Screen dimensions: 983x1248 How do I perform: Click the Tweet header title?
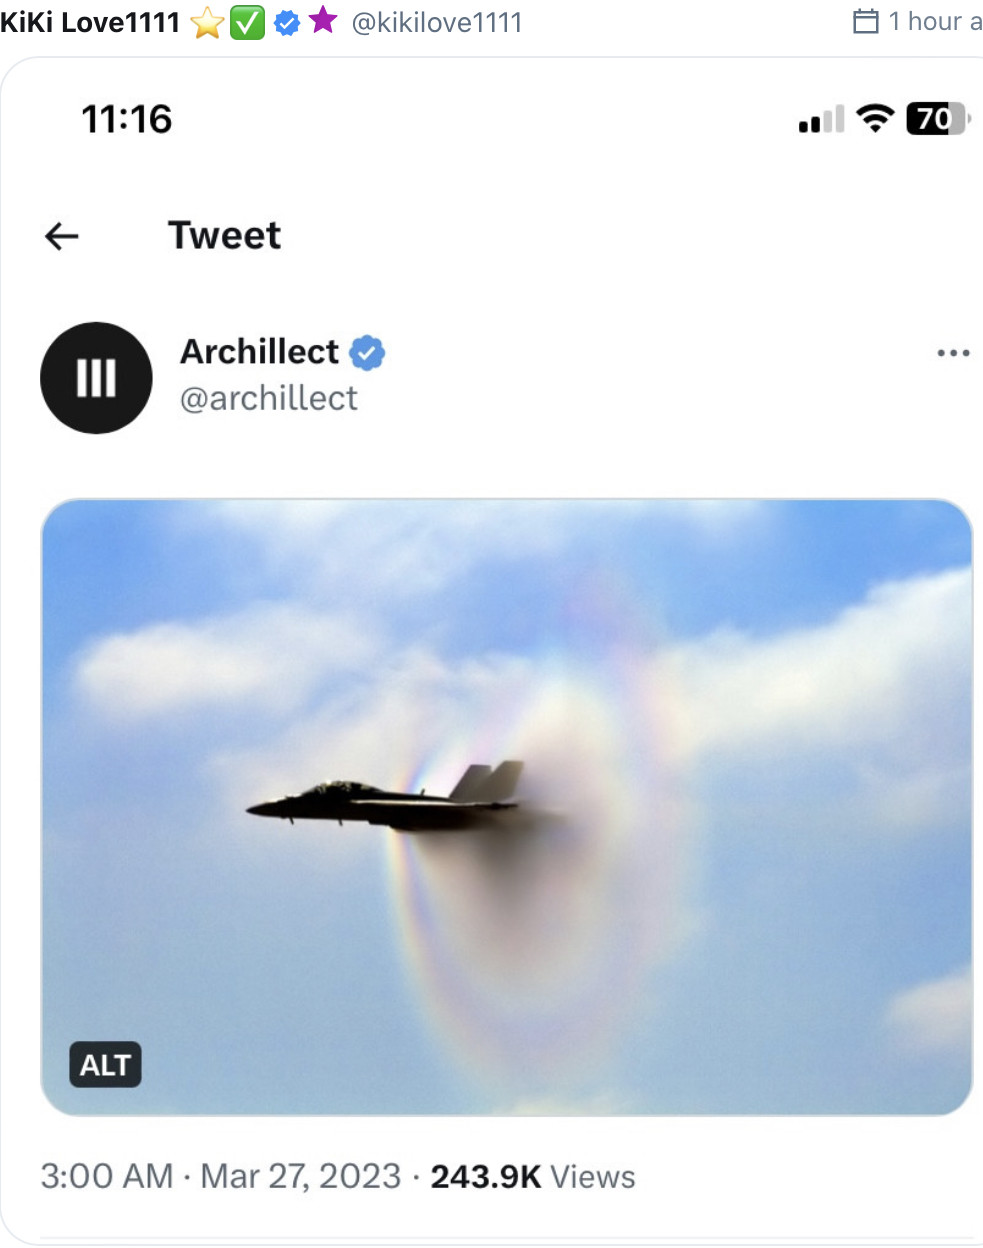(225, 235)
